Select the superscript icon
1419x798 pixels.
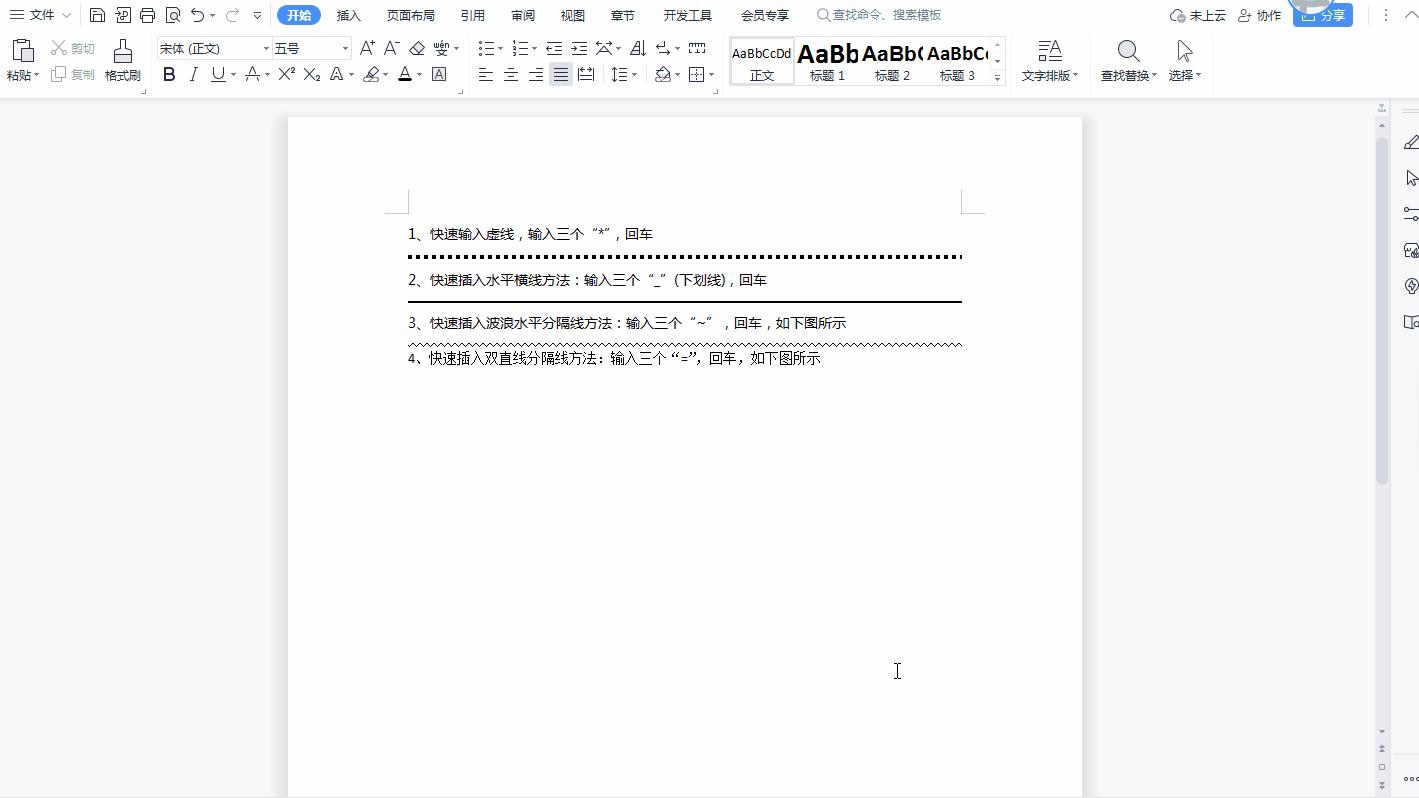point(286,74)
